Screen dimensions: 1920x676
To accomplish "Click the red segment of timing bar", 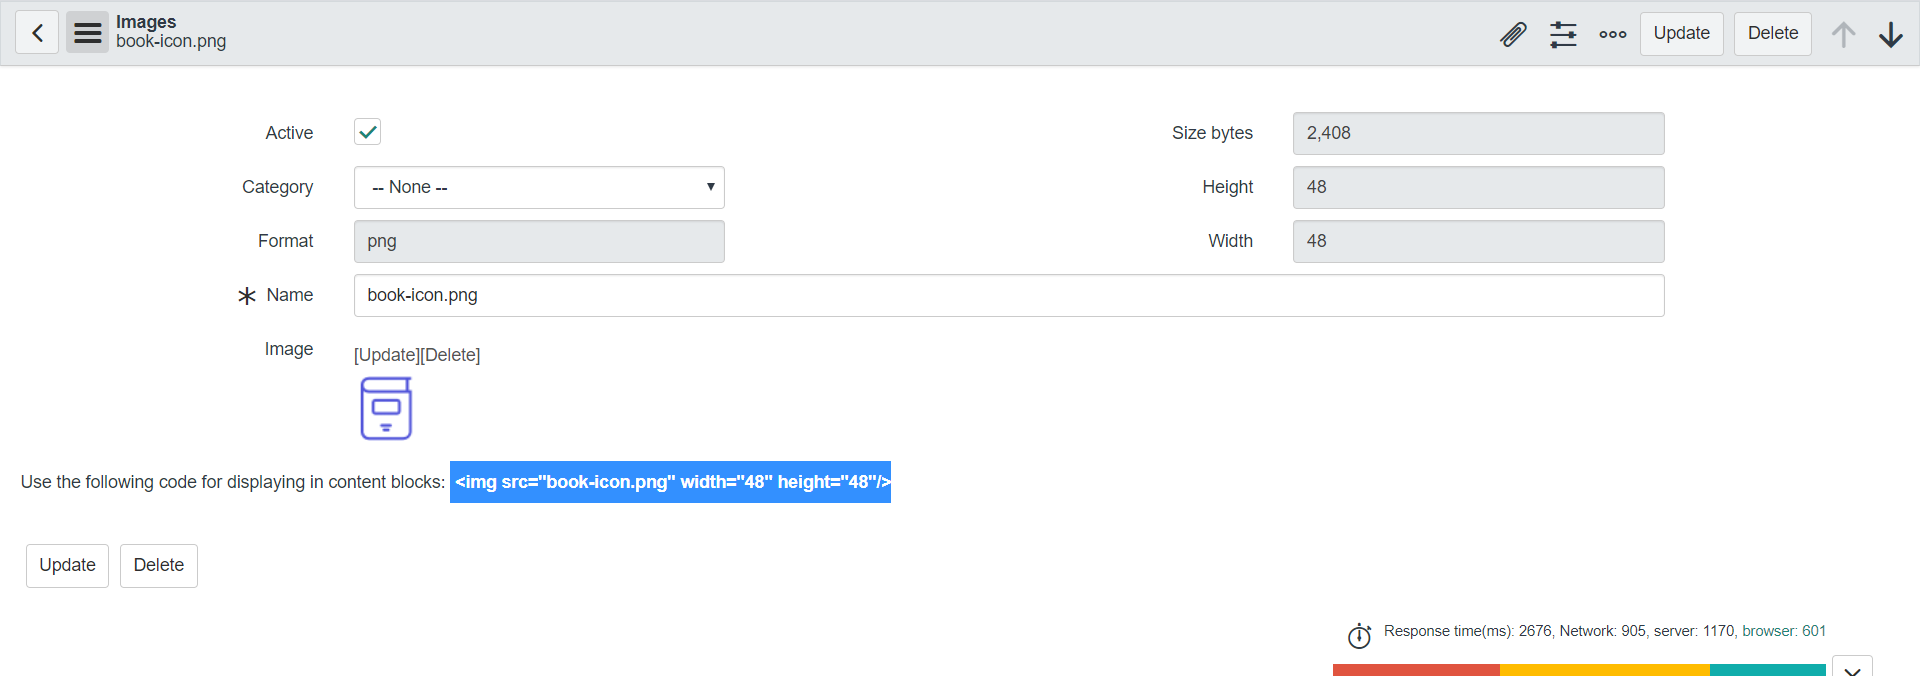I will coord(1416,670).
